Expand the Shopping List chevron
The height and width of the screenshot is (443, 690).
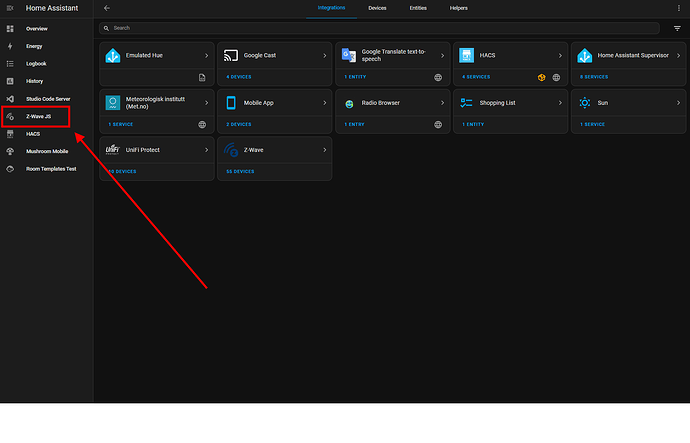[x=560, y=103]
